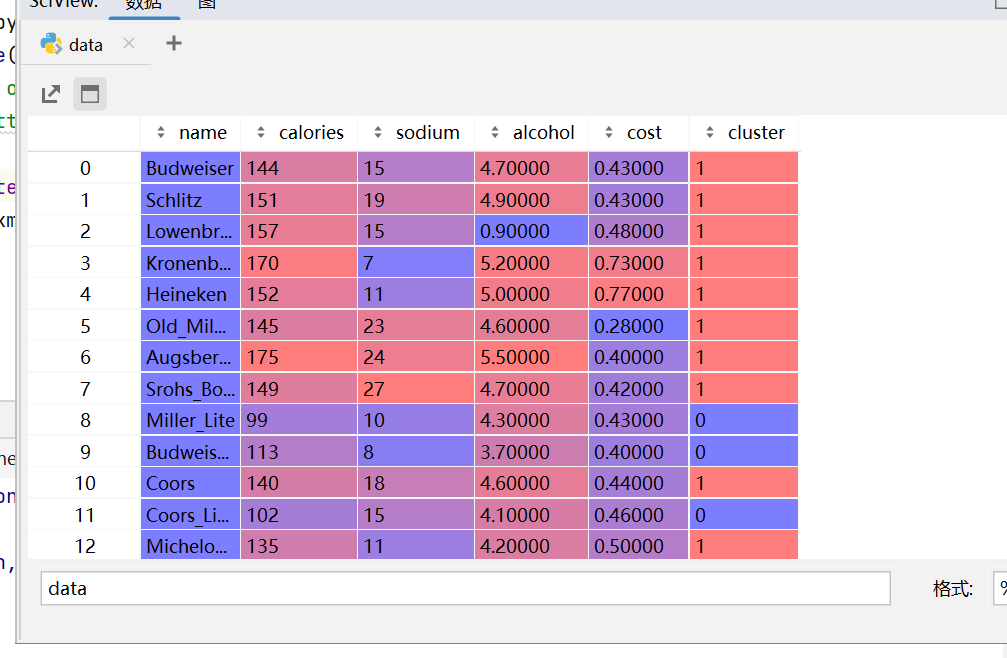This screenshot has height=658, width=1007.
Task: Select the Miller_Lite name cell
Action: [x=191, y=420]
